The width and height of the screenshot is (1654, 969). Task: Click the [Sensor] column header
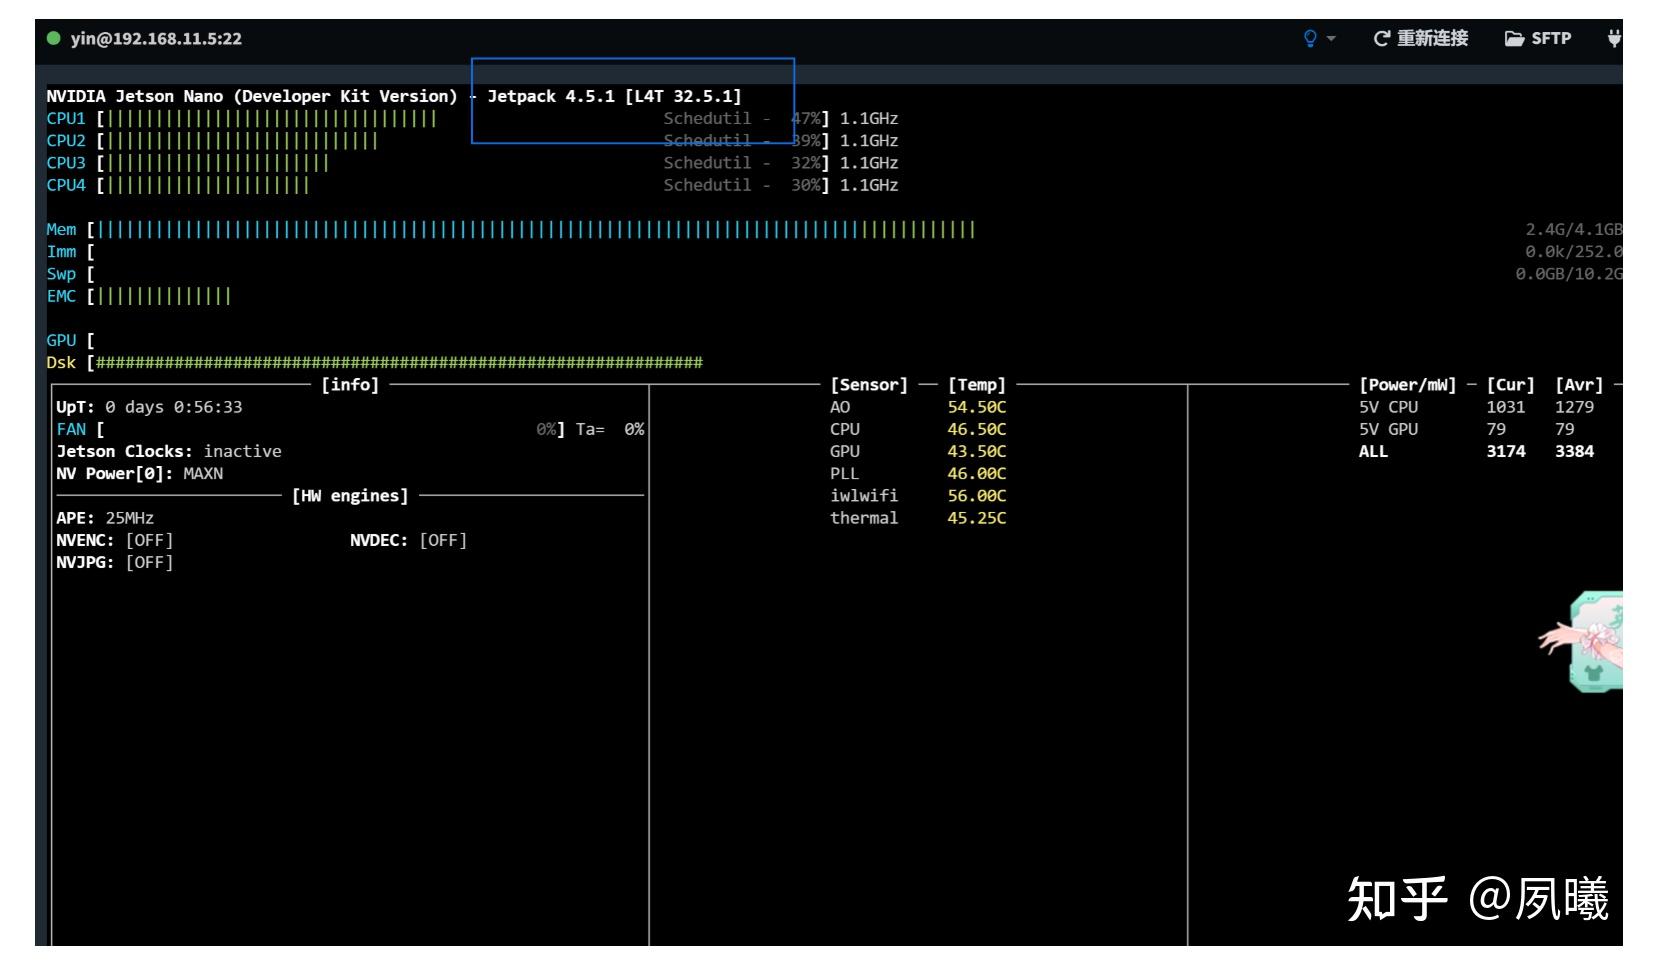pos(869,385)
